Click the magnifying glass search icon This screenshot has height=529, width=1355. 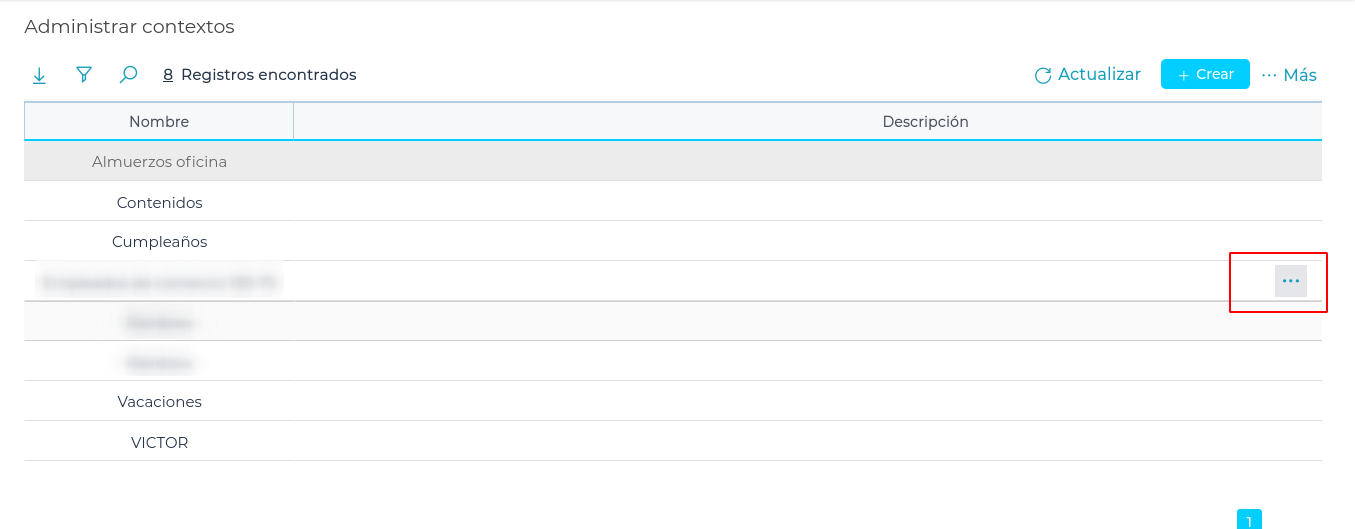tap(128, 75)
